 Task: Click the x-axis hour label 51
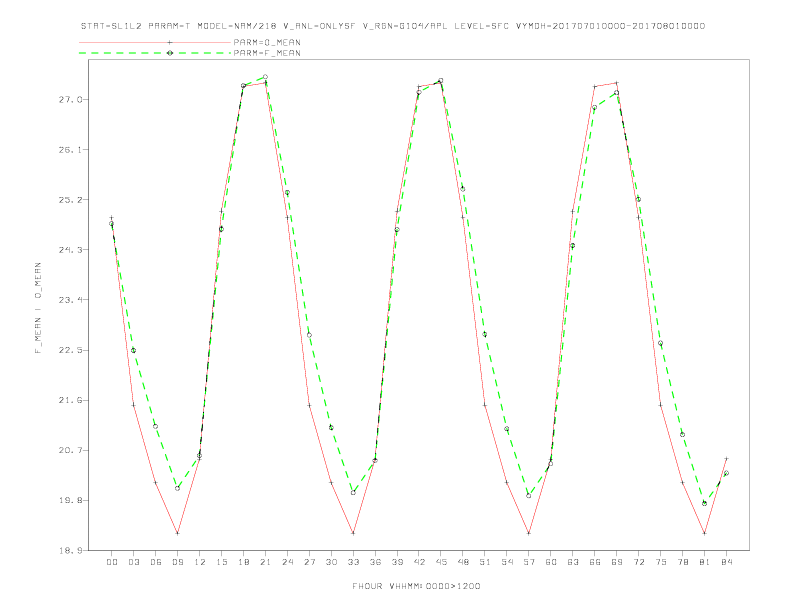pos(485,562)
